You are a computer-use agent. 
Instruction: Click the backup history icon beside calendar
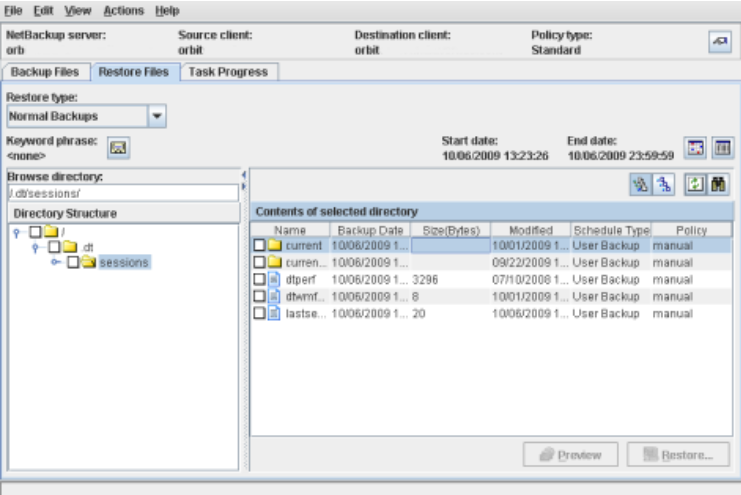(723, 148)
